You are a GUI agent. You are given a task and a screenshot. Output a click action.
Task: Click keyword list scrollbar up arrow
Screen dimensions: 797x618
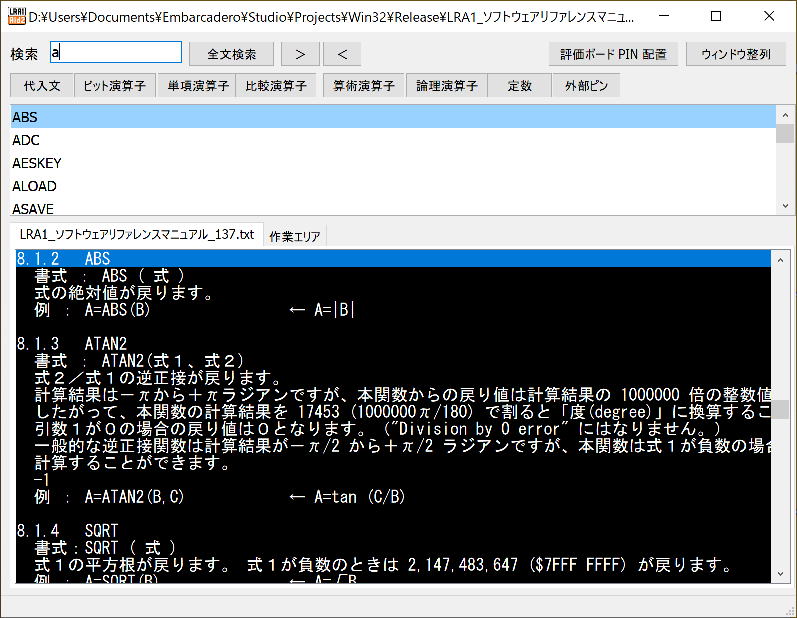(785, 115)
